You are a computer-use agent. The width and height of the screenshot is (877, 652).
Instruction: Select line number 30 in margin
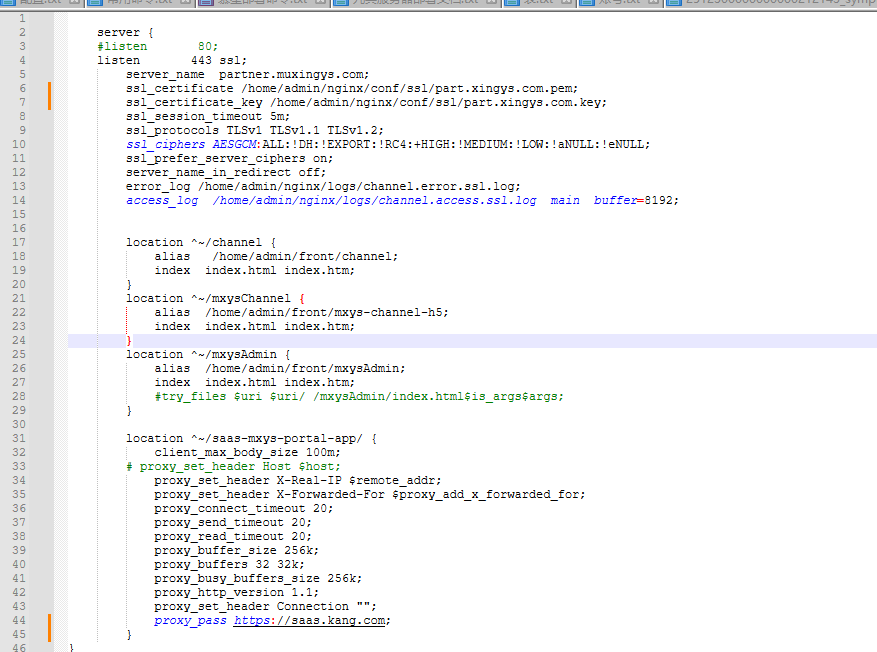[x=19, y=424]
